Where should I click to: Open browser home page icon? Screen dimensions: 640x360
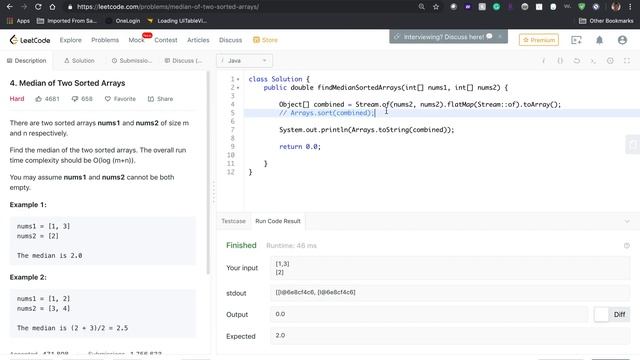[52, 7]
